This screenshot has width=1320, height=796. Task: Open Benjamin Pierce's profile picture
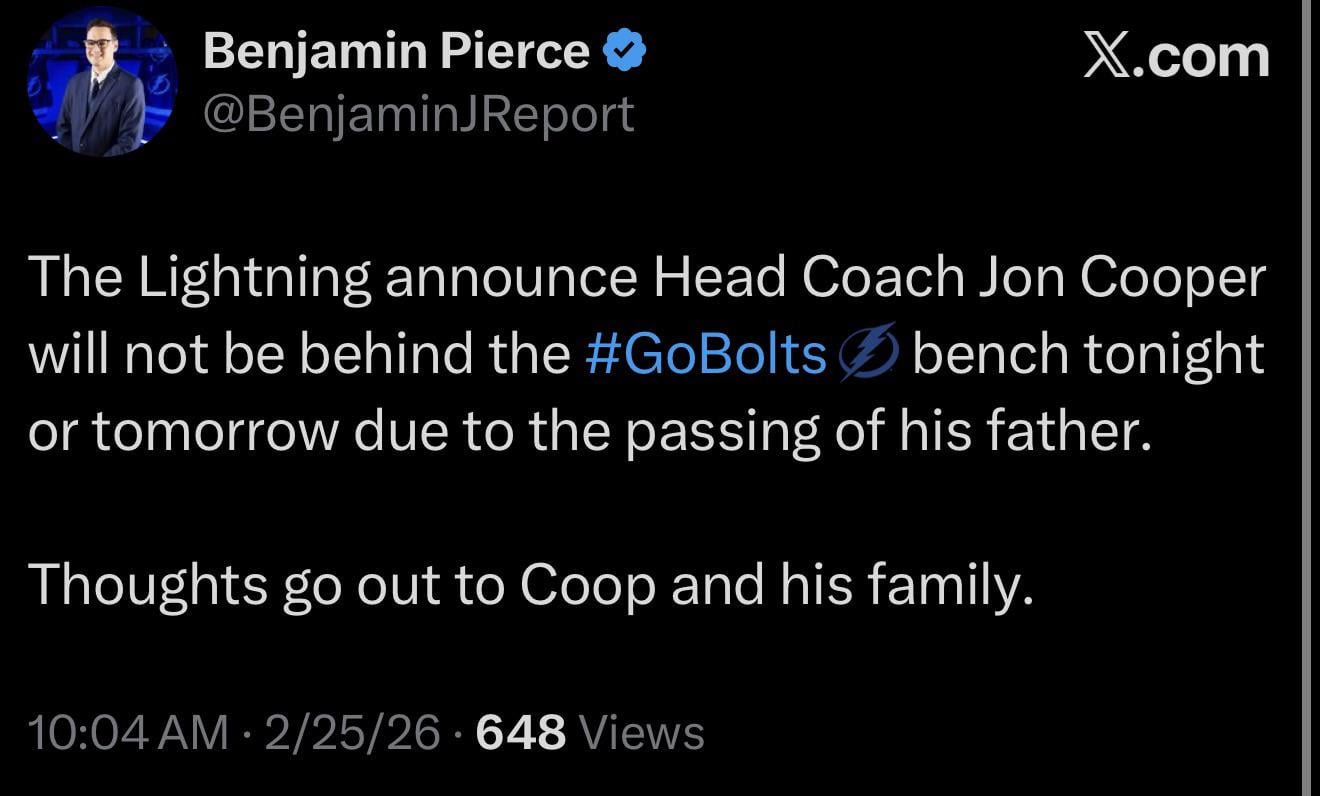(103, 81)
